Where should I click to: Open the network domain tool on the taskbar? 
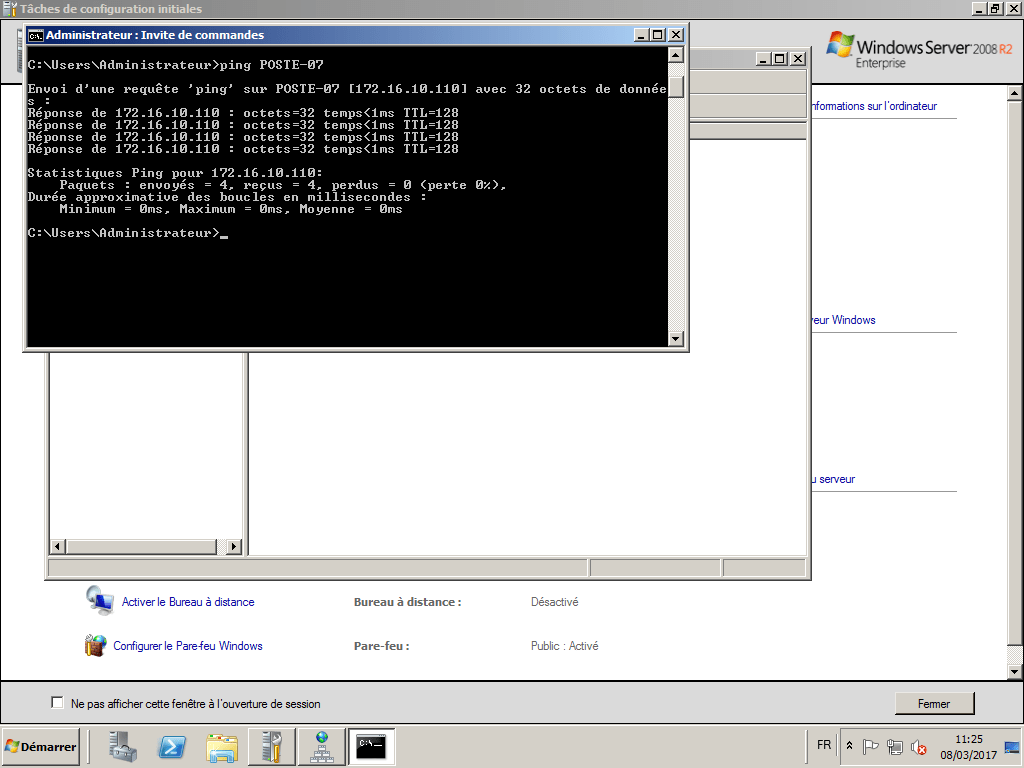click(321, 746)
